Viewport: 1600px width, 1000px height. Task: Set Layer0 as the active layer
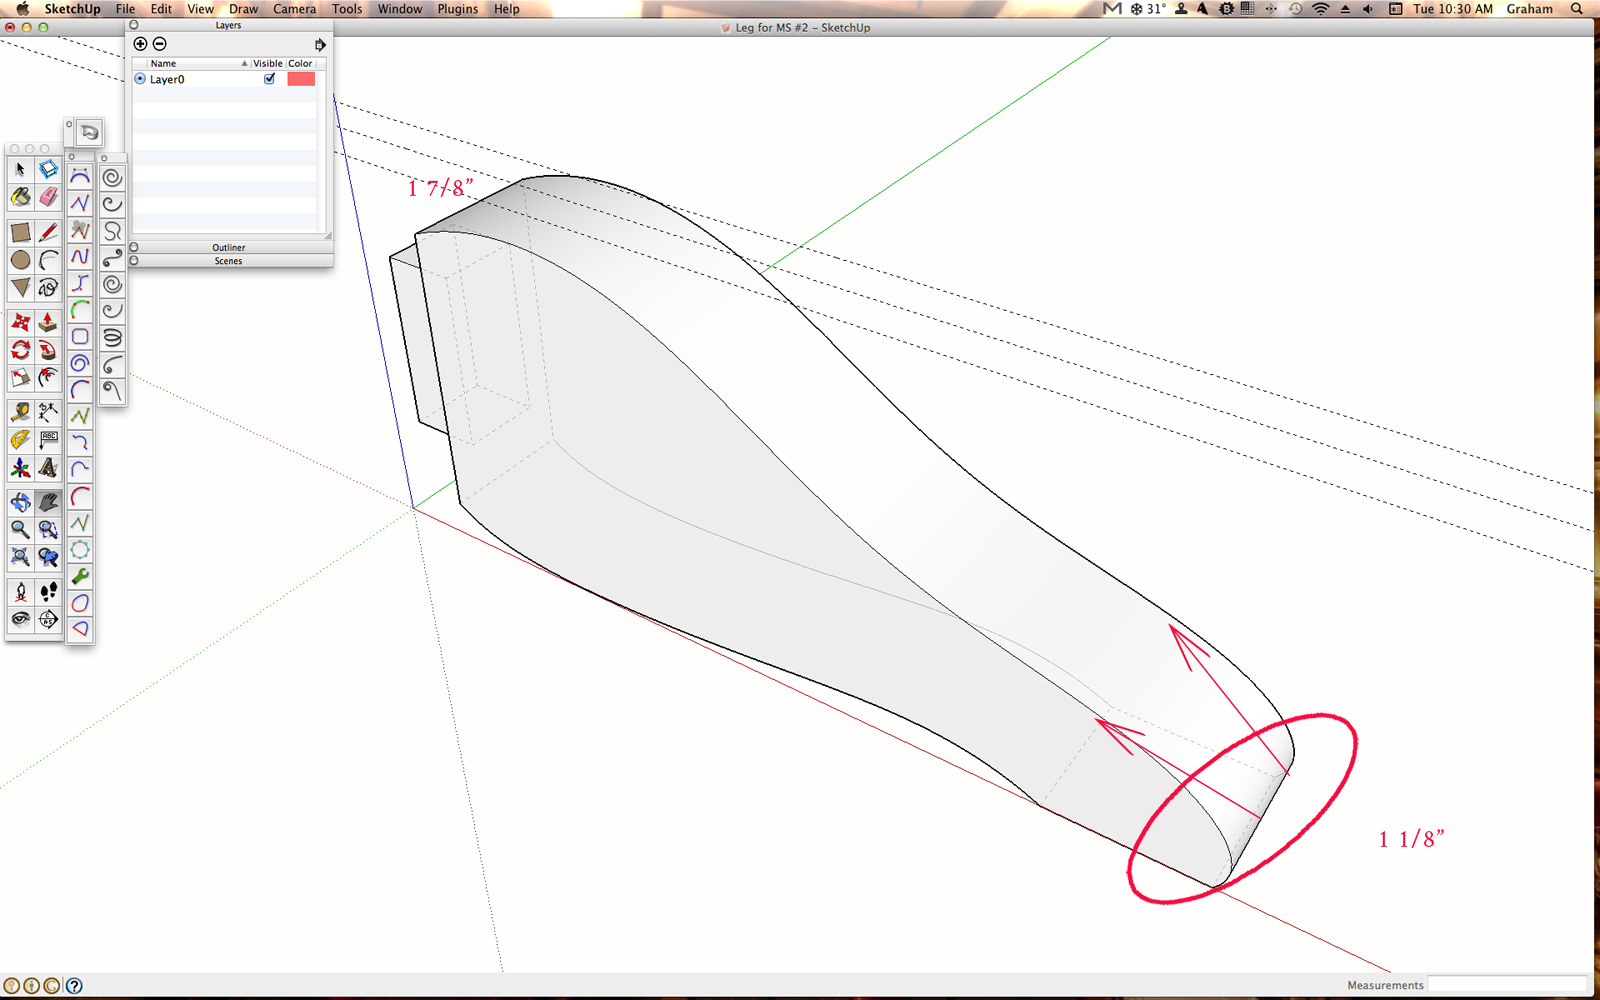pos(140,79)
